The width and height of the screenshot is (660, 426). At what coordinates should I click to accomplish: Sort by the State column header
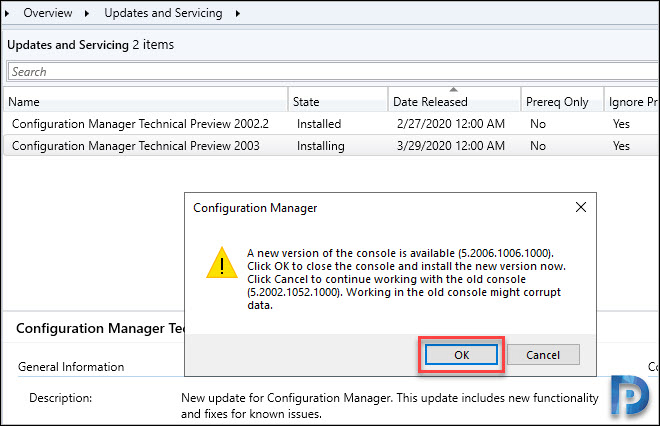pyautogui.click(x=338, y=101)
